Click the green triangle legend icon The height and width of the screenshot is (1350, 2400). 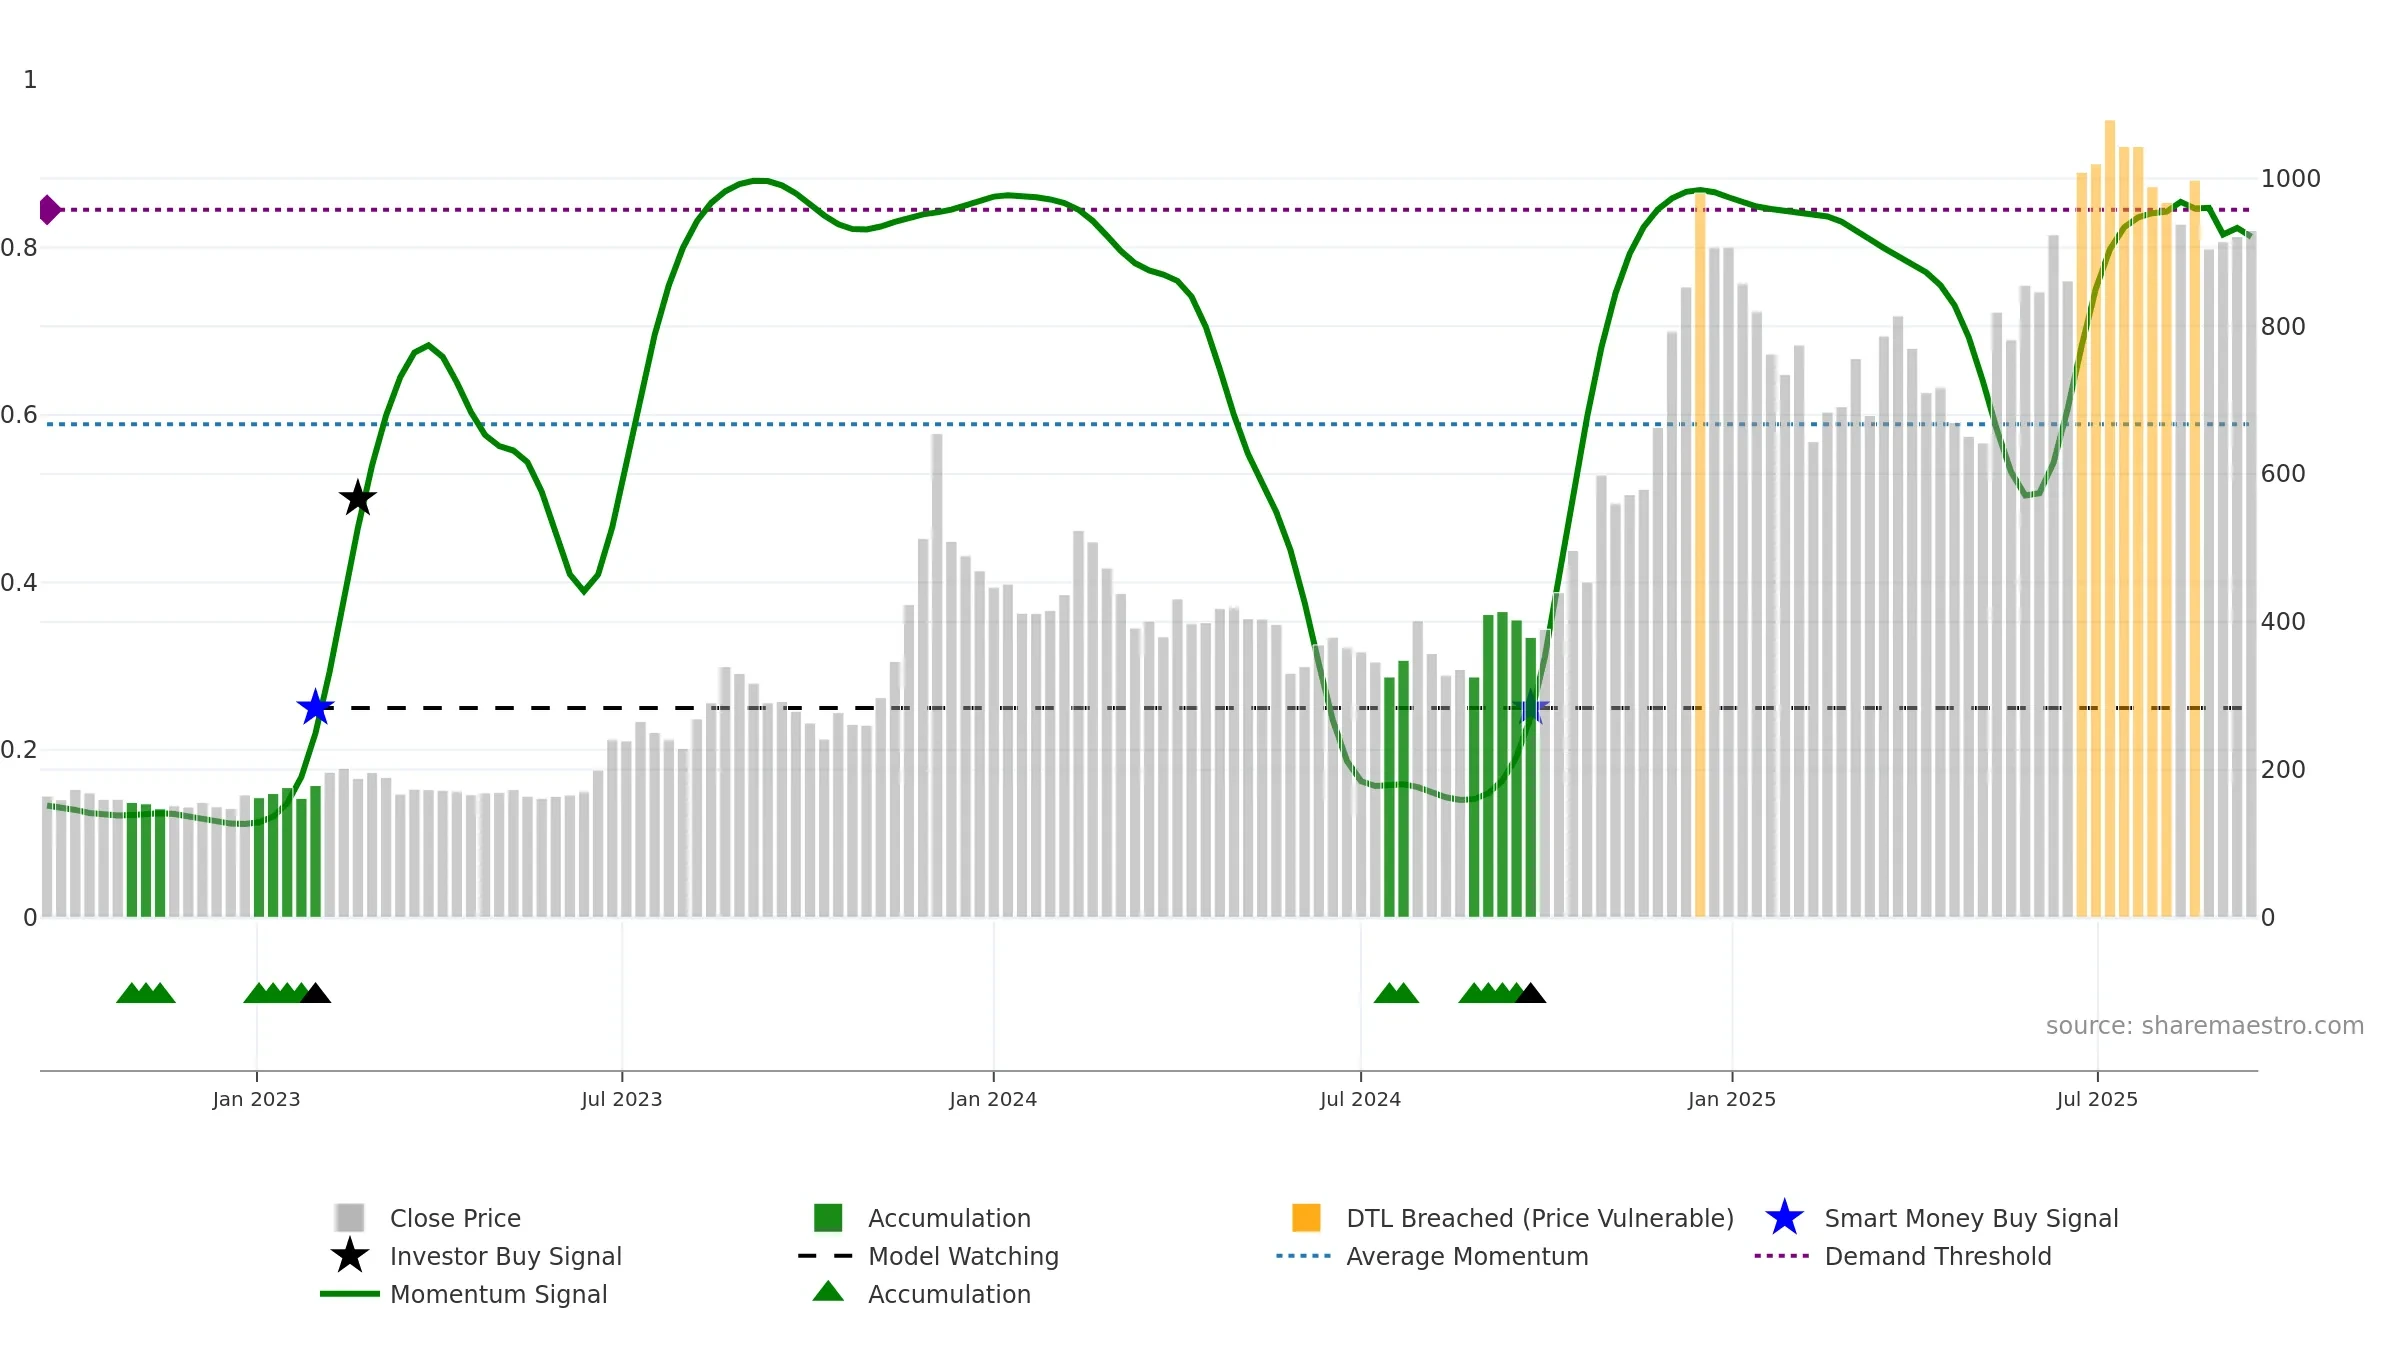click(828, 1292)
